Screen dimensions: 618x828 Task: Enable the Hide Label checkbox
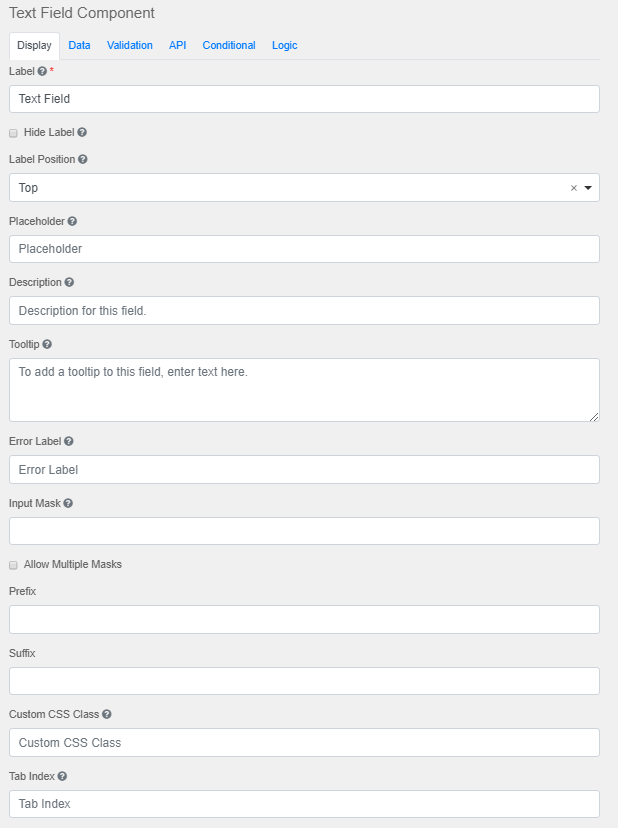click(x=14, y=133)
